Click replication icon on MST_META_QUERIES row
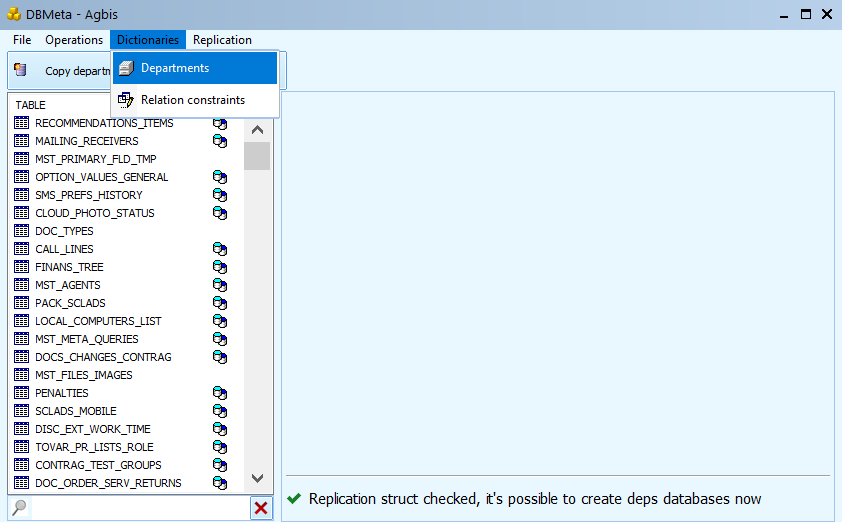This screenshot has width=842, height=522. click(x=220, y=339)
